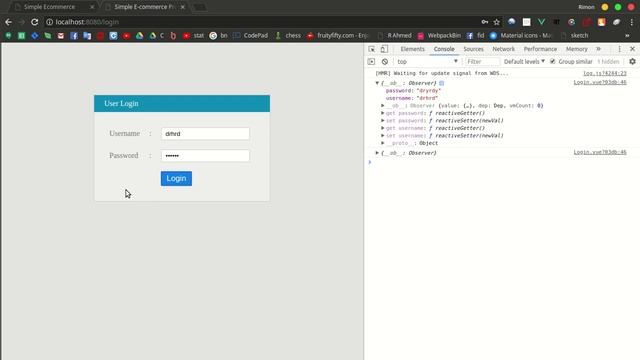Click the '1 hidden' message count
Screen dimensions: 640x360
point(608,62)
